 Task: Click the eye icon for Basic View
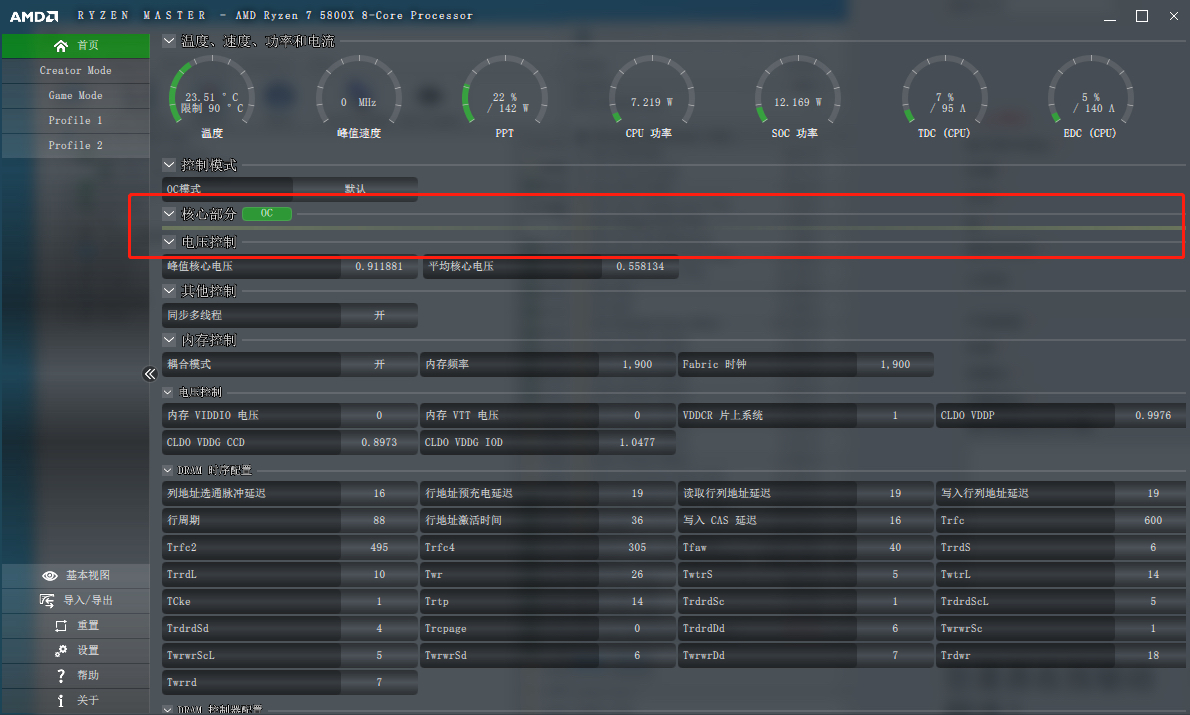click(x=50, y=576)
